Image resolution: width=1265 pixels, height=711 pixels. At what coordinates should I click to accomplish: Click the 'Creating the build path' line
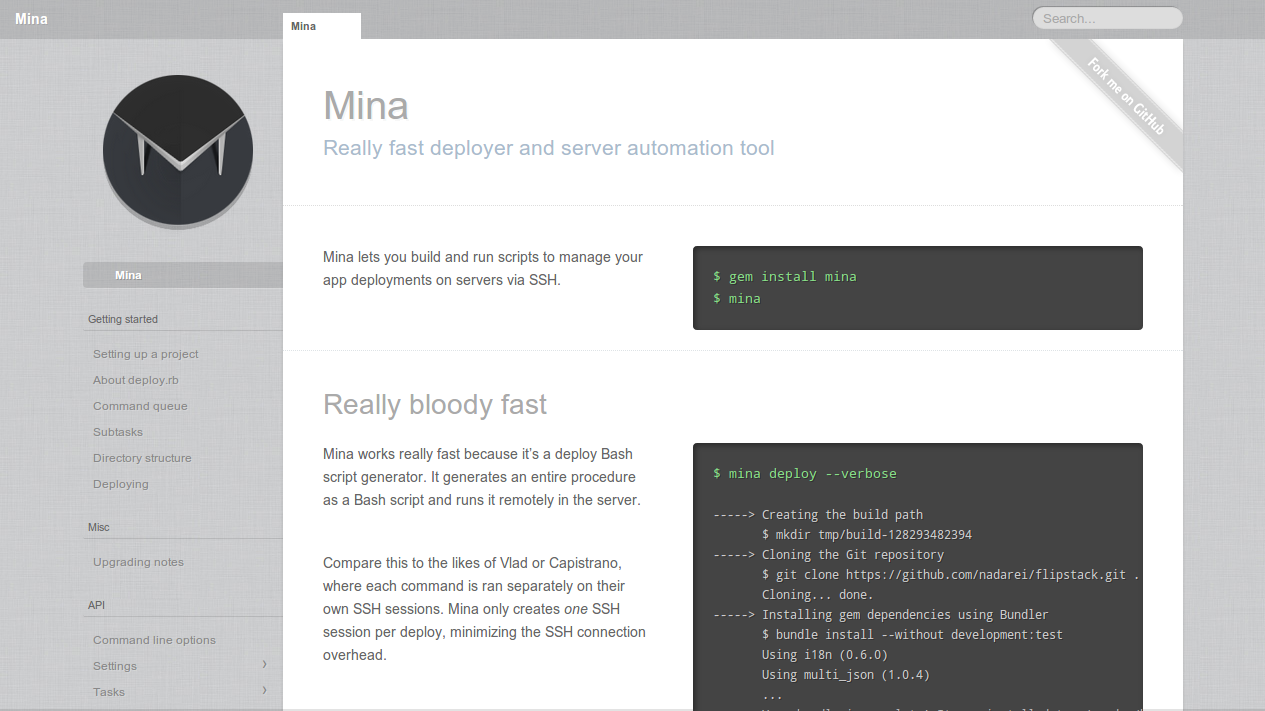(818, 514)
